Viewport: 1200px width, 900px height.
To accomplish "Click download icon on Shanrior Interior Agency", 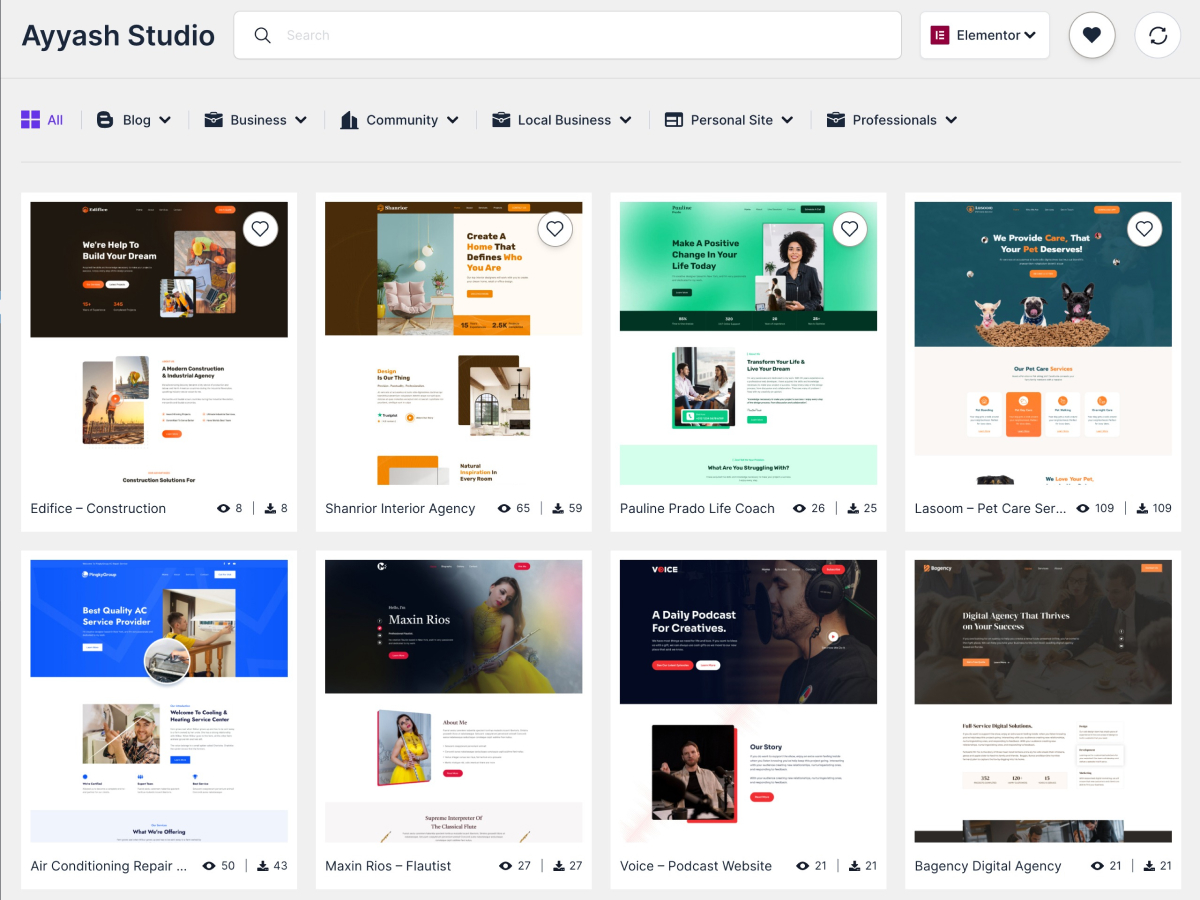I will [558, 508].
